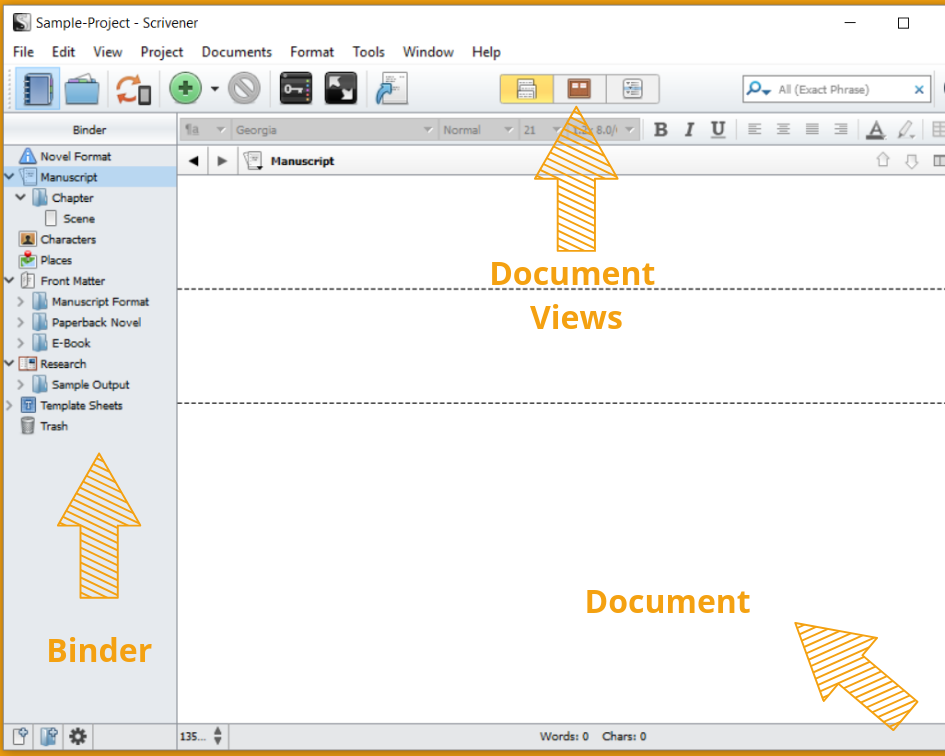Select the Characters folder

point(68,239)
